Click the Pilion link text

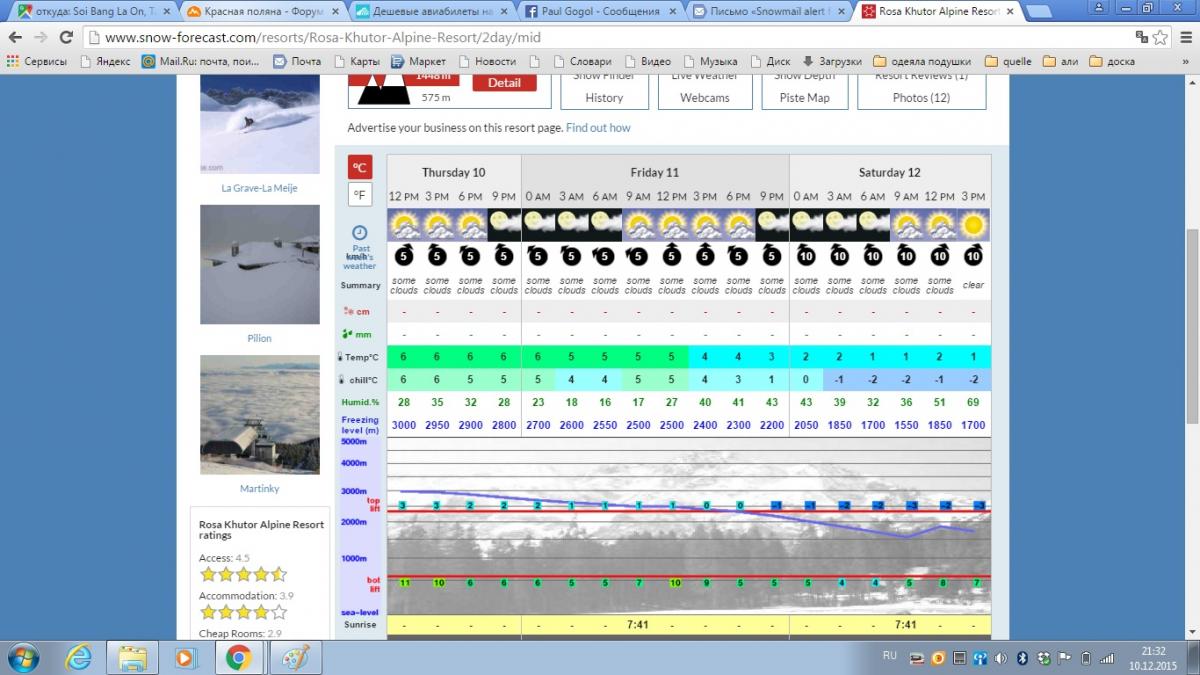[x=259, y=338]
